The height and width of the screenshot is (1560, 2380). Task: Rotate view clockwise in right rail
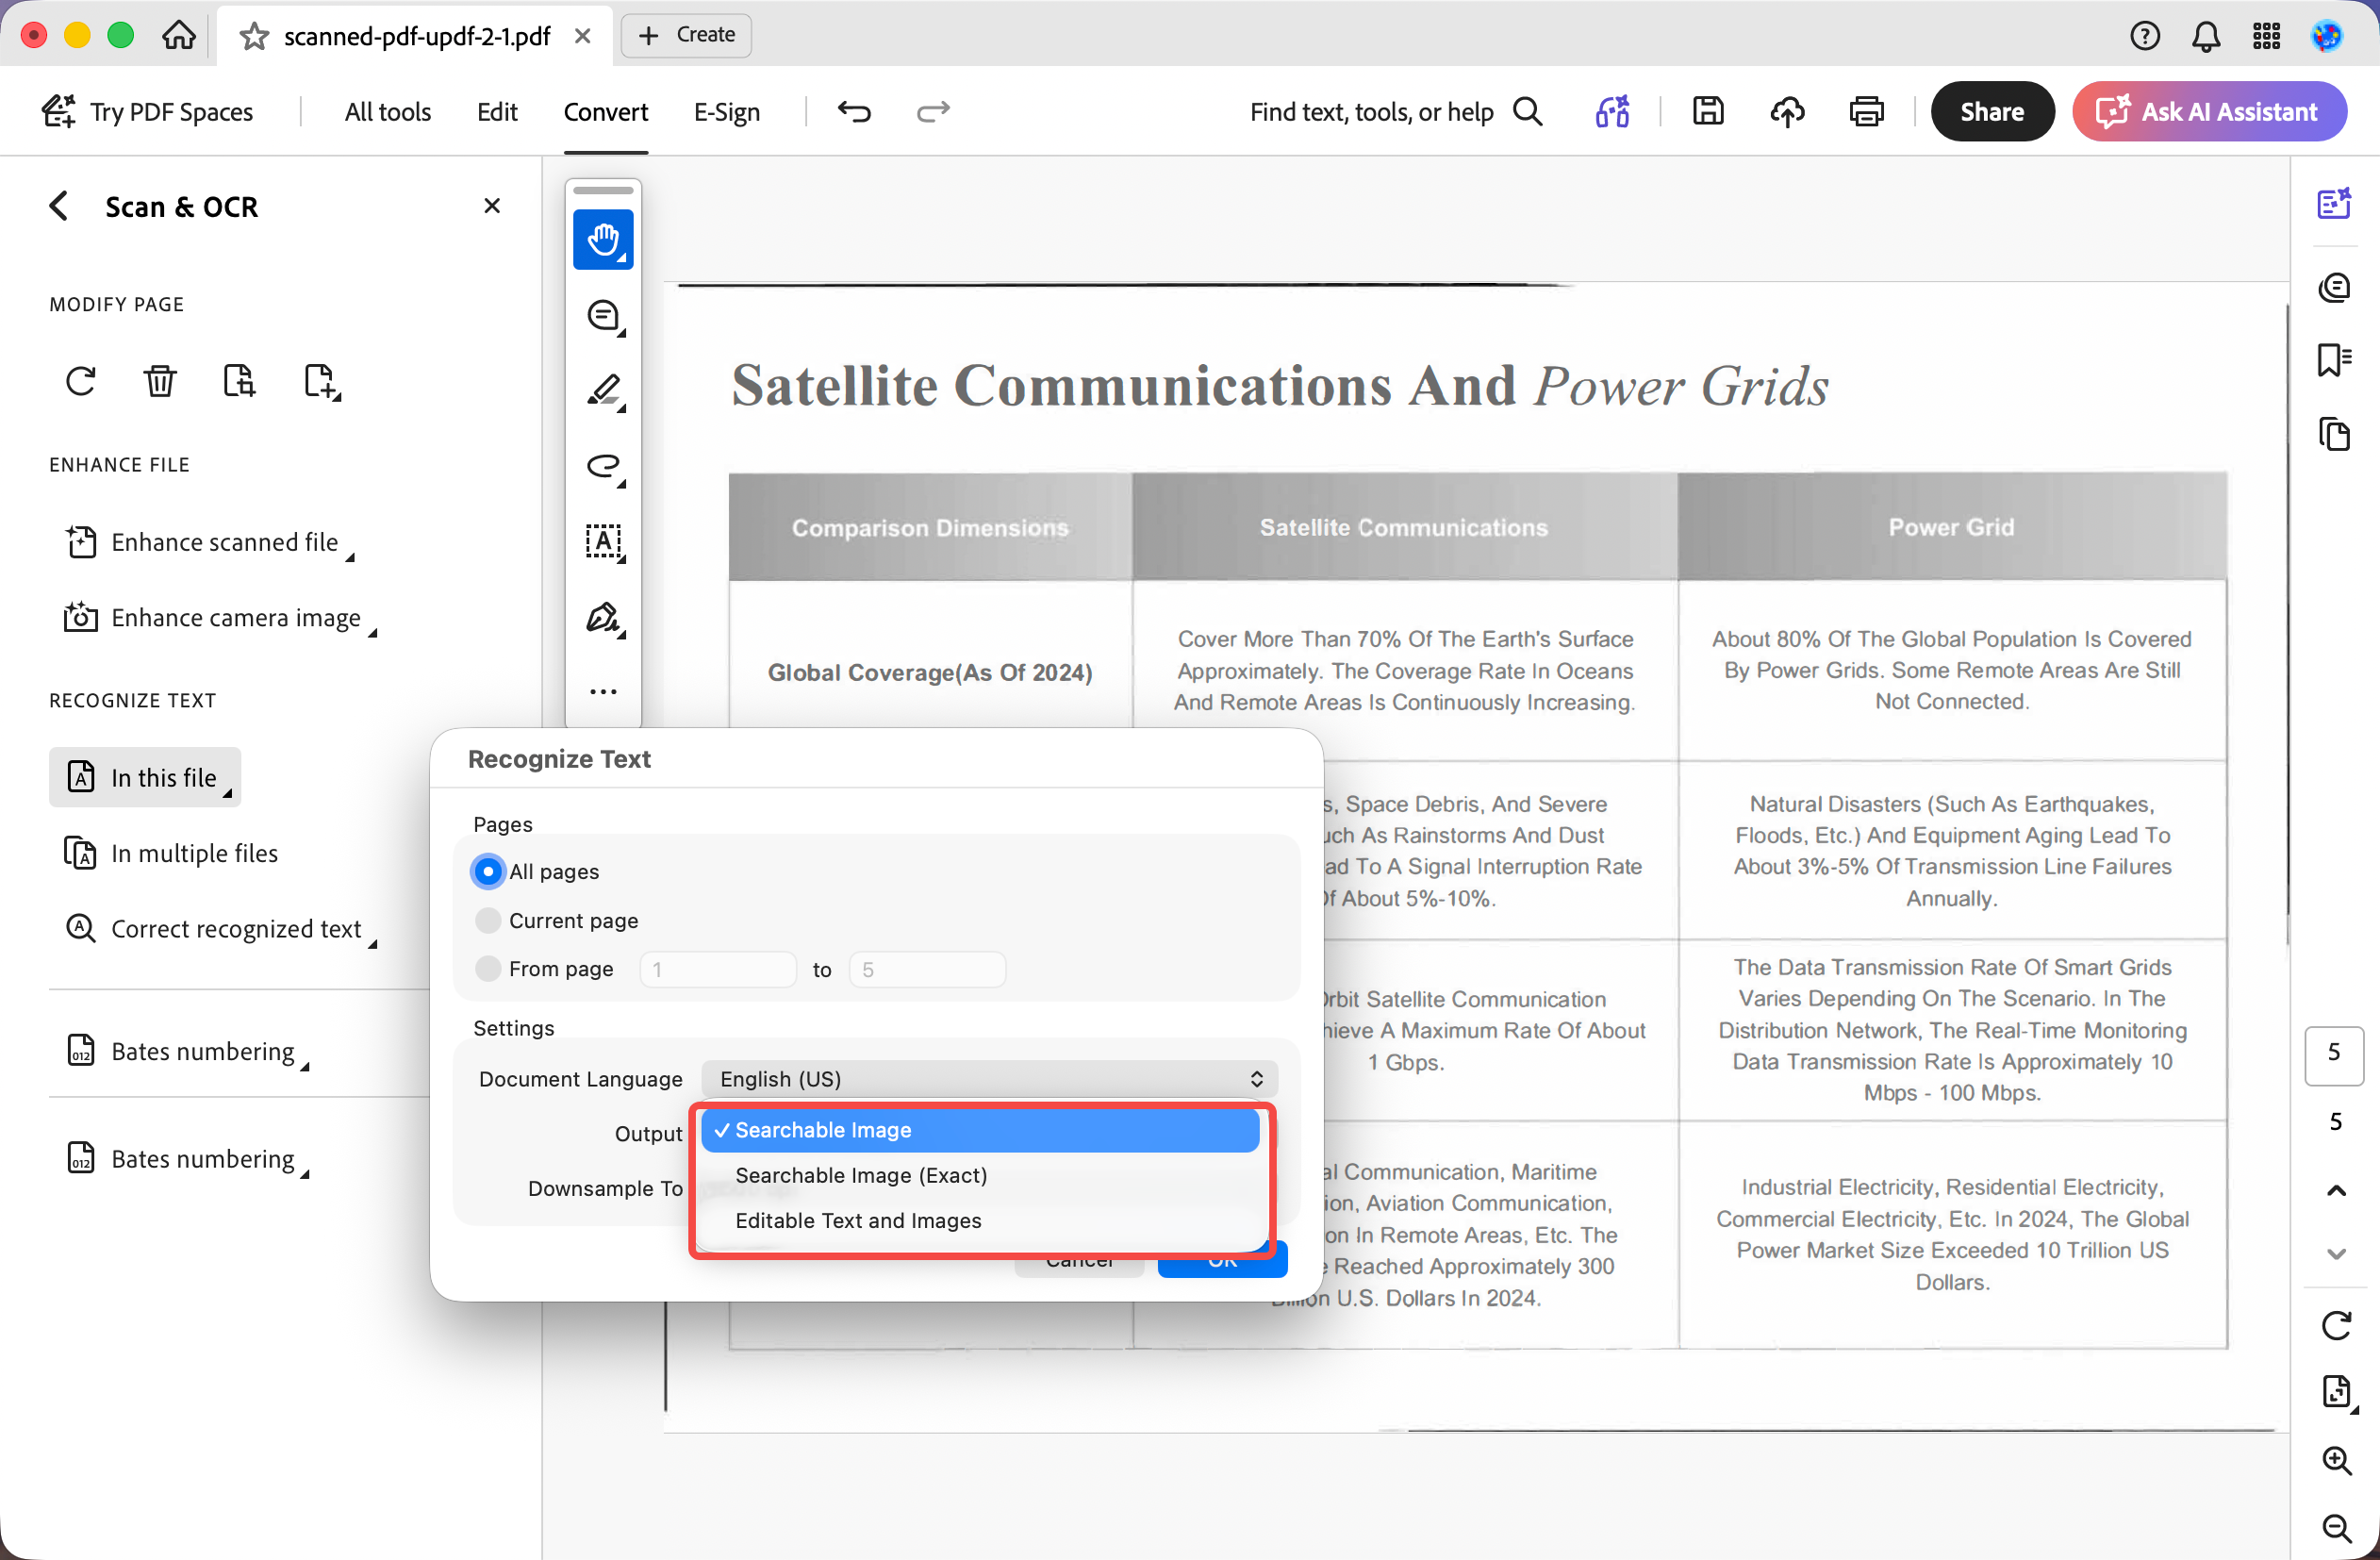(2337, 1325)
